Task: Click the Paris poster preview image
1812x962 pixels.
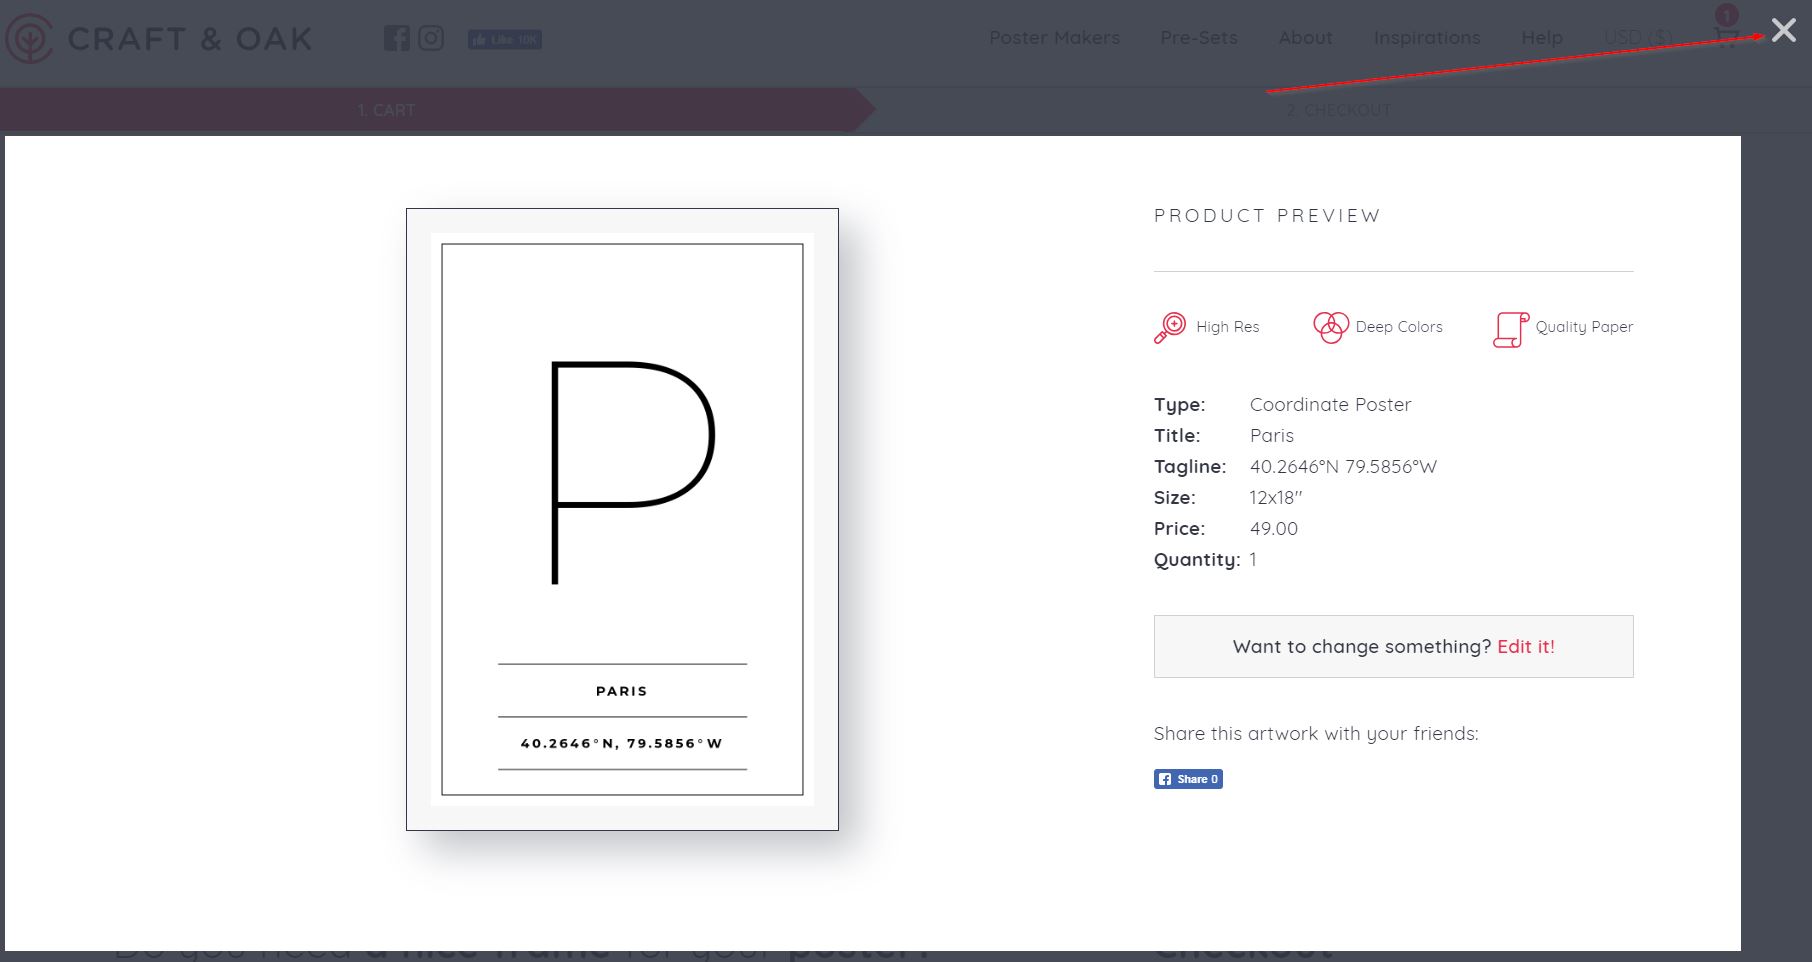Action: [x=622, y=519]
